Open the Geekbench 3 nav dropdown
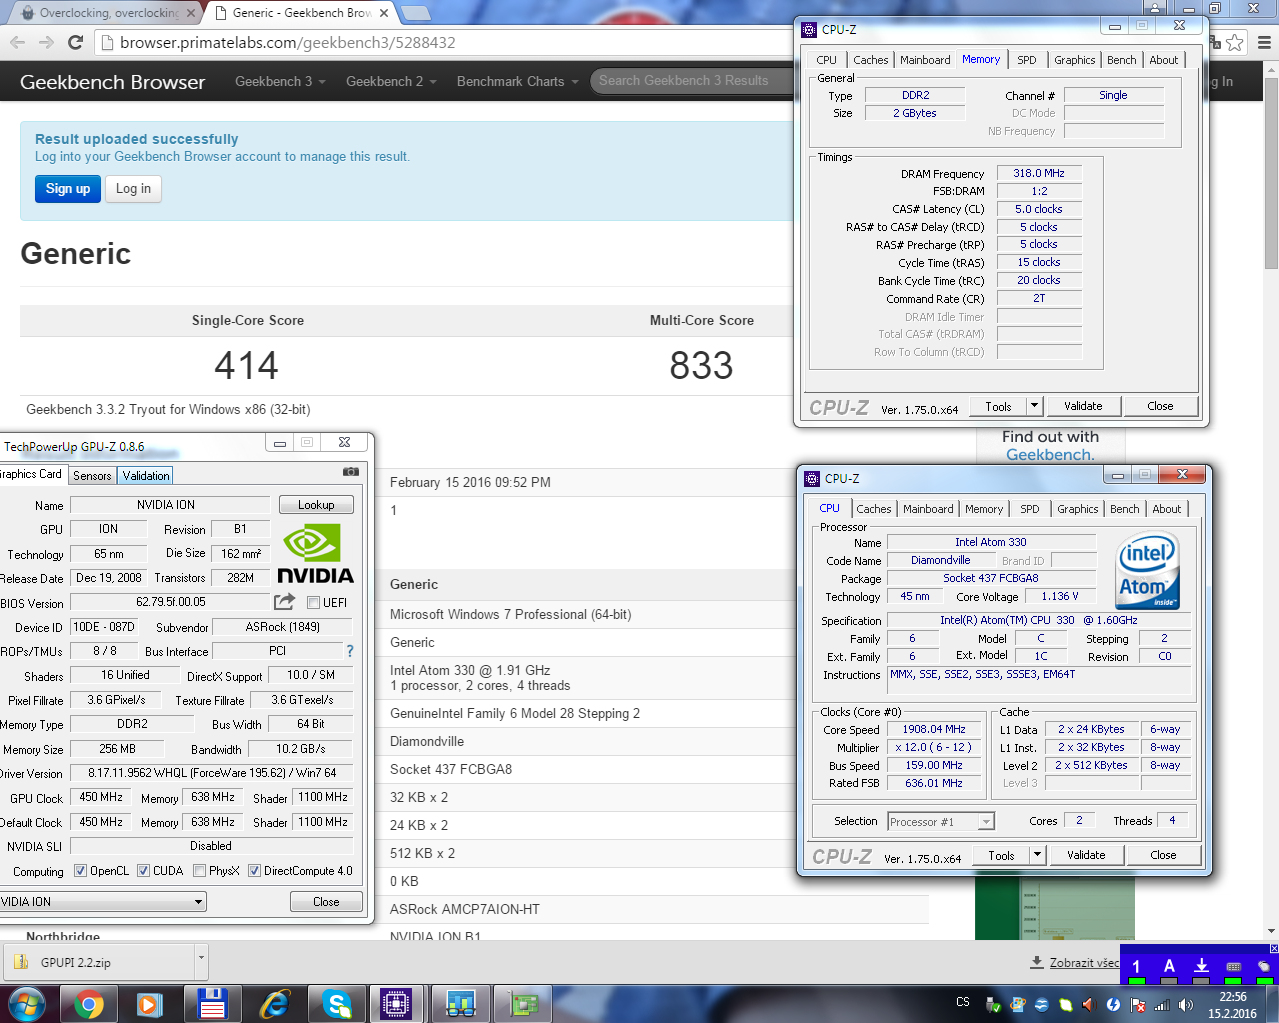 pos(280,81)
